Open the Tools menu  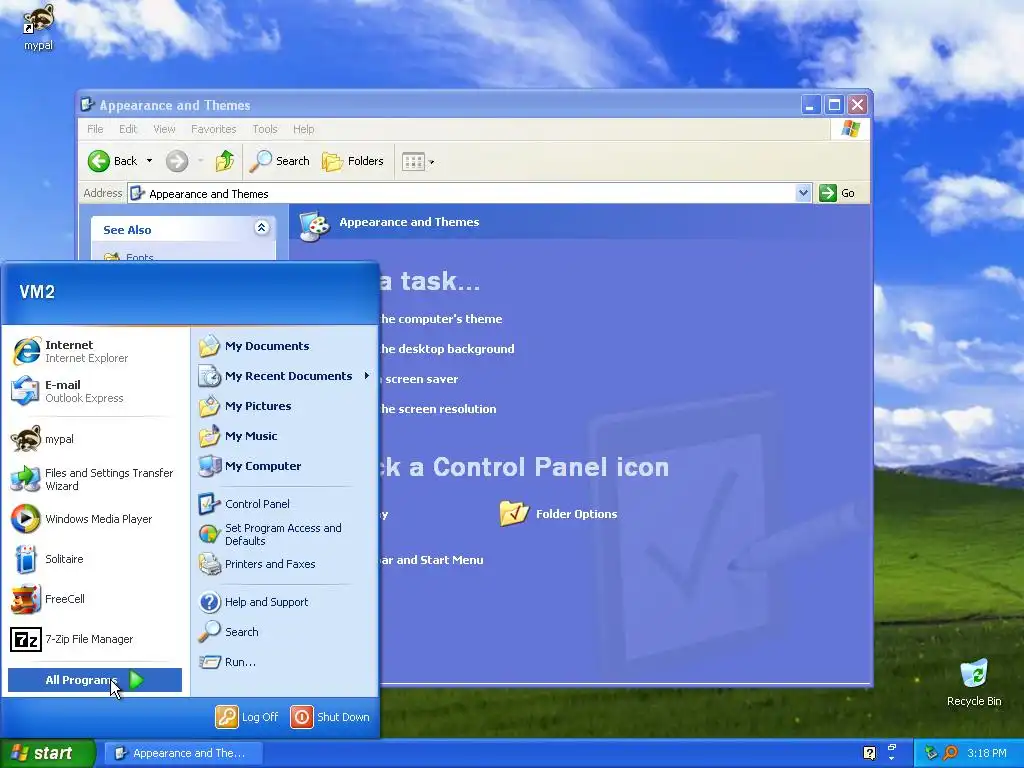click(265, 129)
